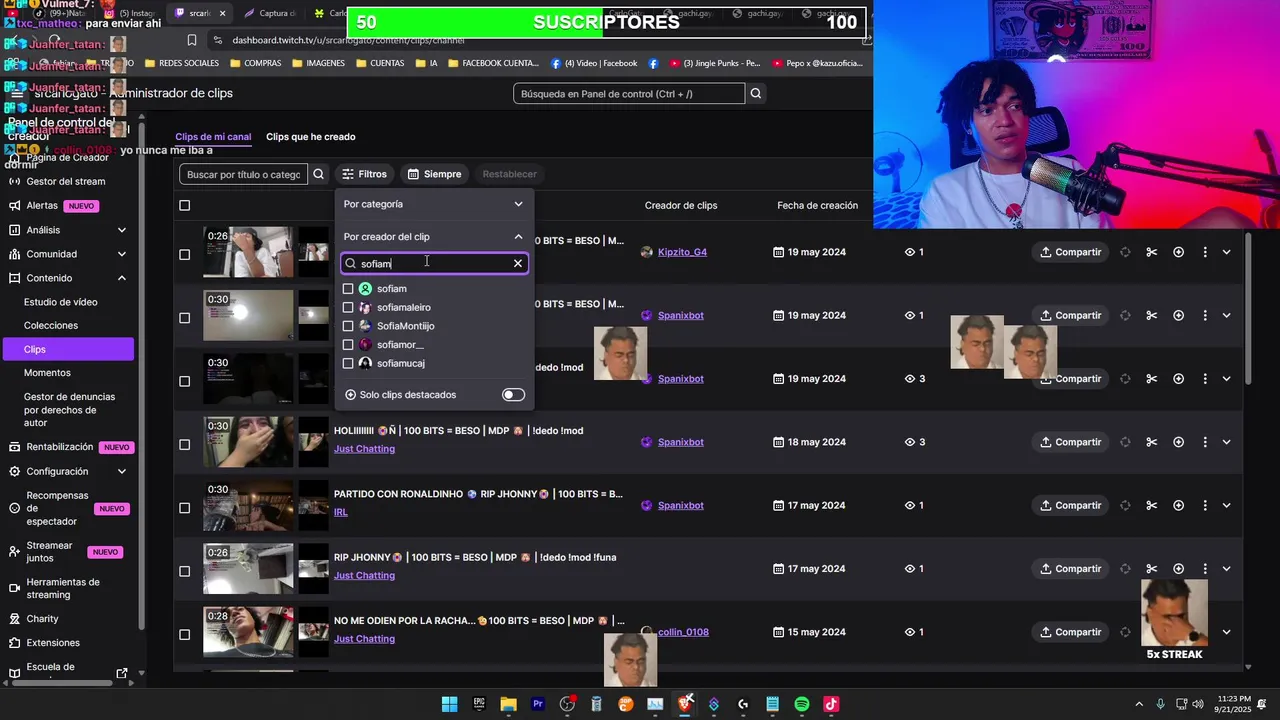Image resolution: width=1280 pixels, height=720 pixels.
Task: Open Colecciones menu item
Action: (51, 325)
